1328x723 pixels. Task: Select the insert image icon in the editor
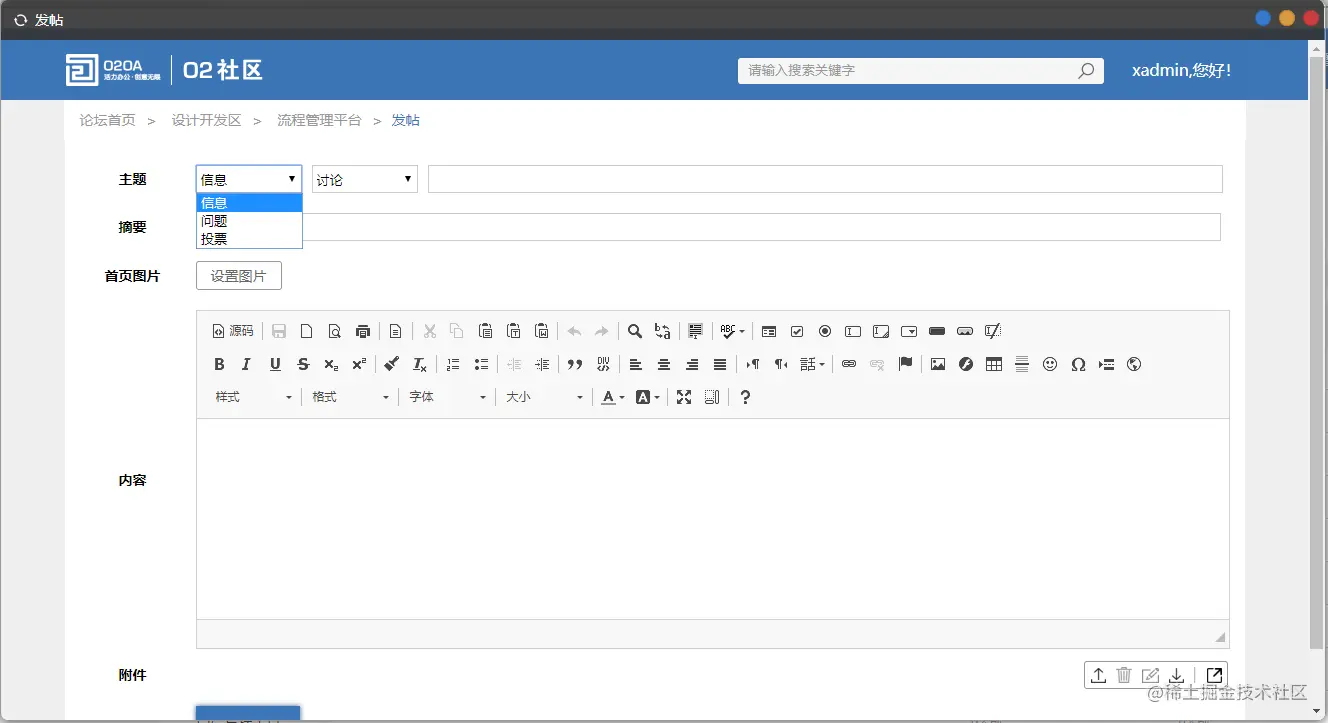click(937, 364)
